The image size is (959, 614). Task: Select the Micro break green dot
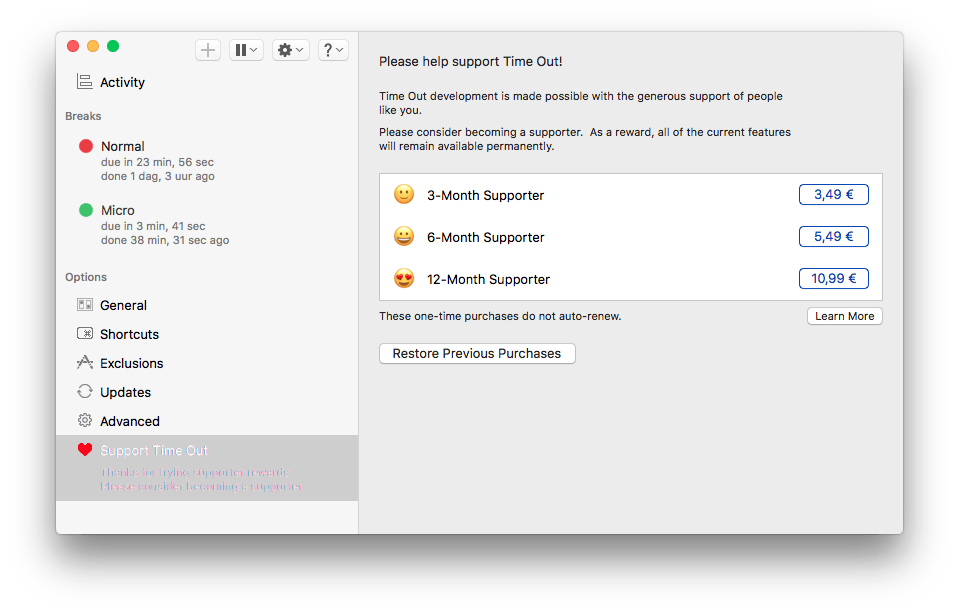pyautogui.click(x=86, y=211)
